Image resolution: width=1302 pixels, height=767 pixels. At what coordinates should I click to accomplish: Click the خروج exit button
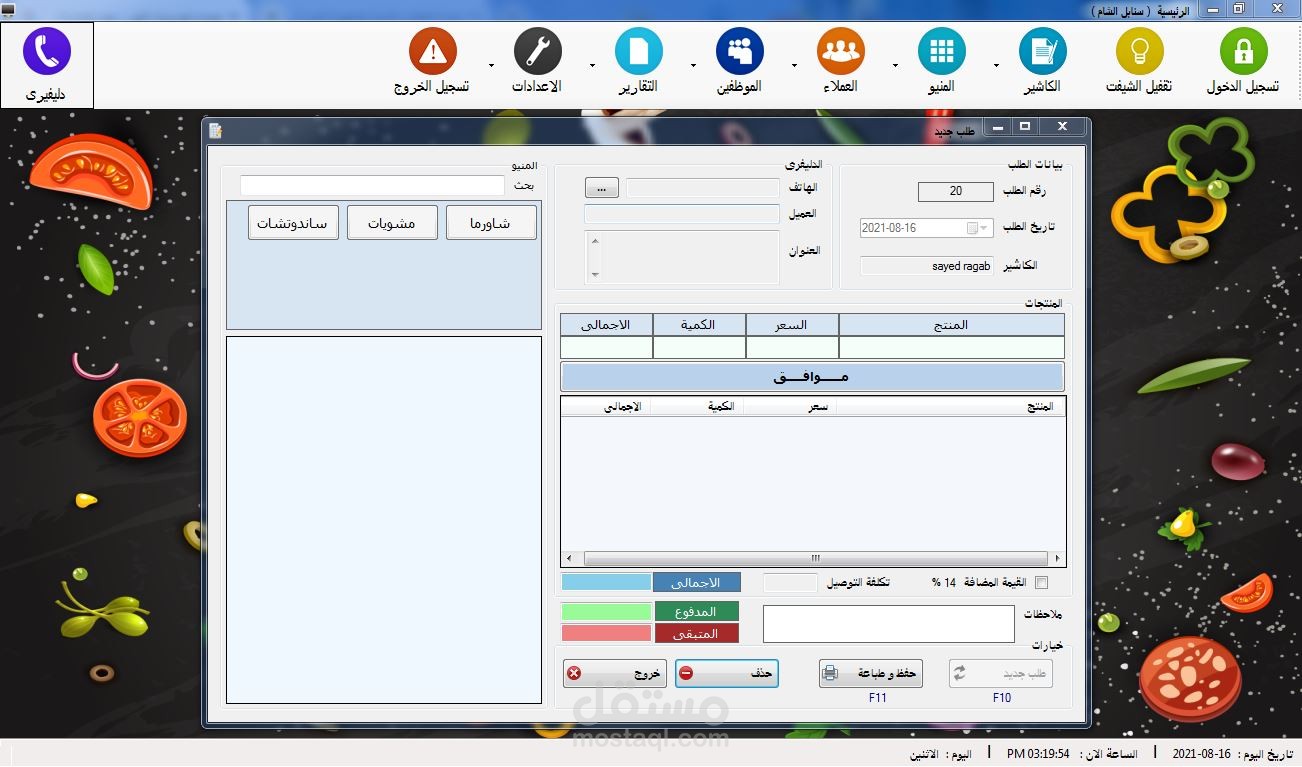614,674
